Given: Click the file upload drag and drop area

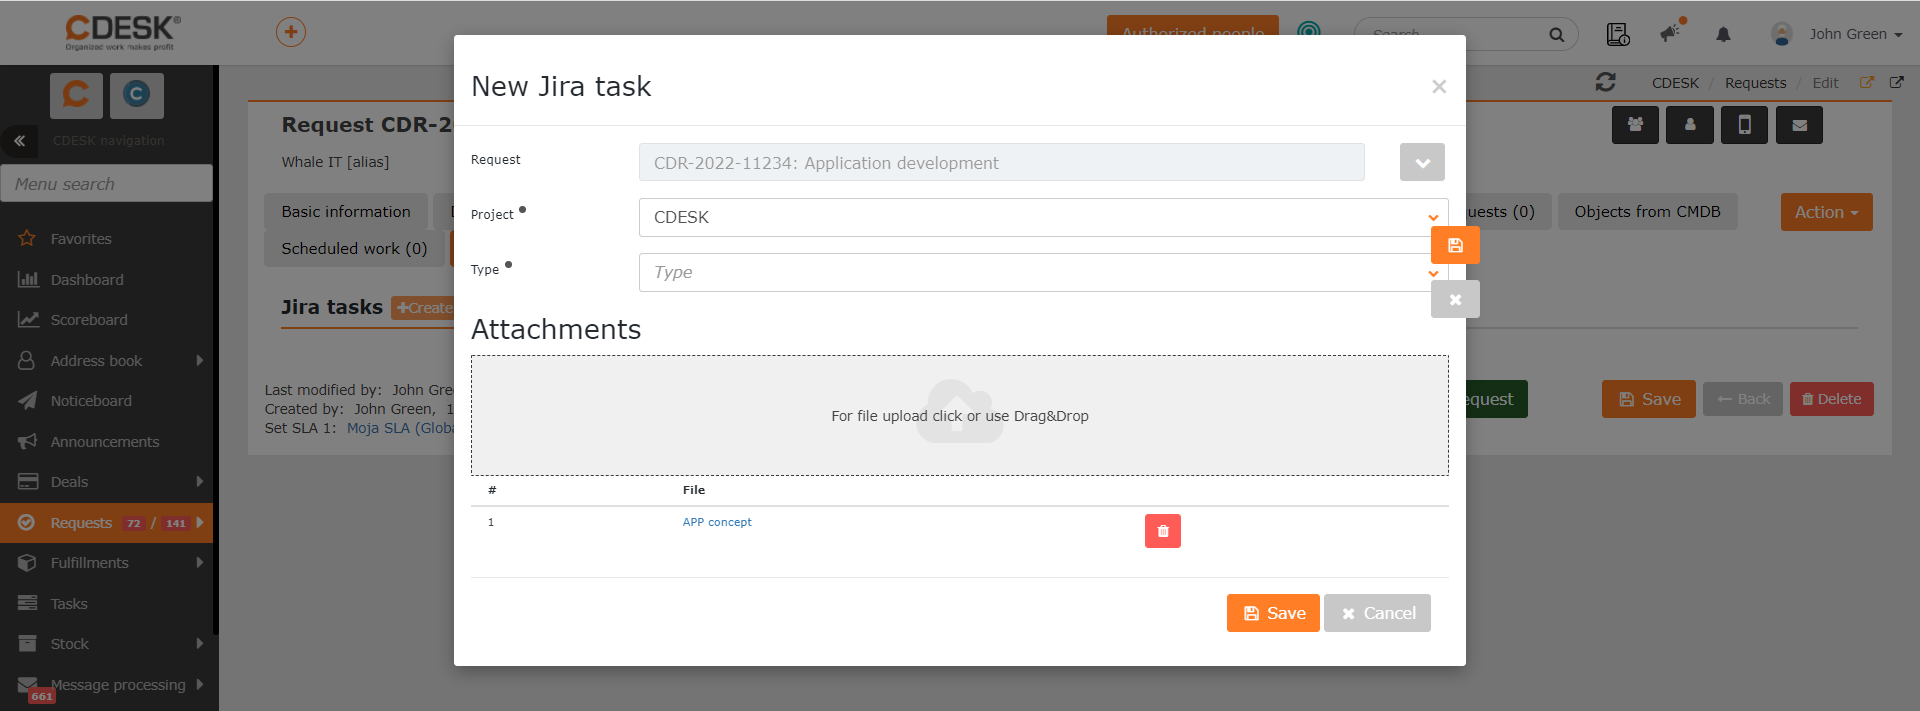Looking at the screenshot, I should pyautogui.click(x=960, y=415).
